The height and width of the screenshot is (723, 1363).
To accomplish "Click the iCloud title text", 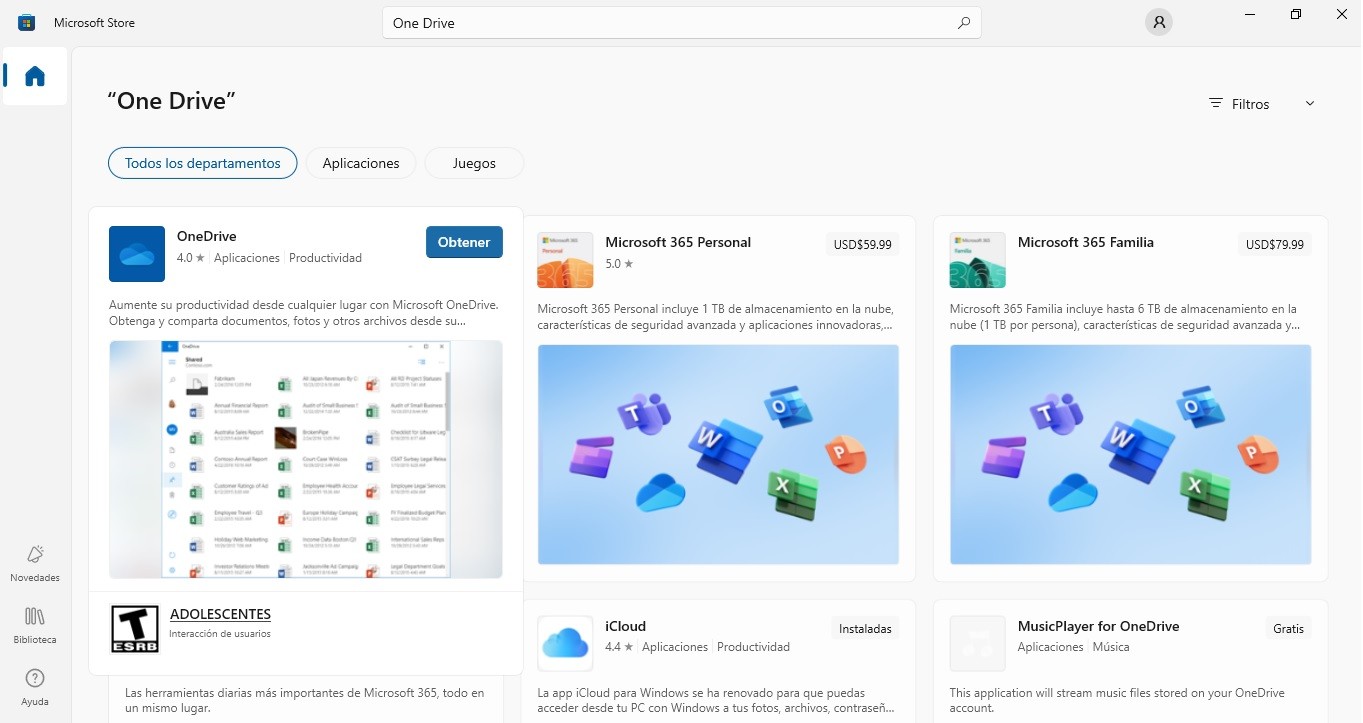I will pos(625,626).
